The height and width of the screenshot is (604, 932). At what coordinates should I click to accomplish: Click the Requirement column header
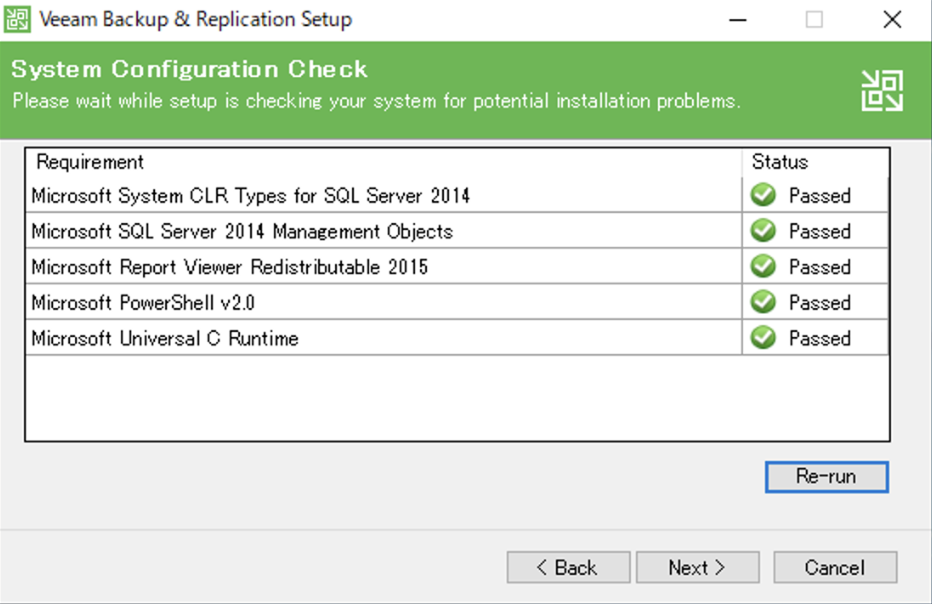383,162
